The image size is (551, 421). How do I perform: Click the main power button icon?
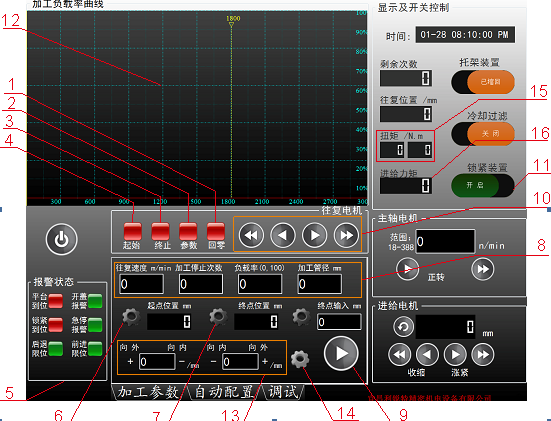[61, 239]
